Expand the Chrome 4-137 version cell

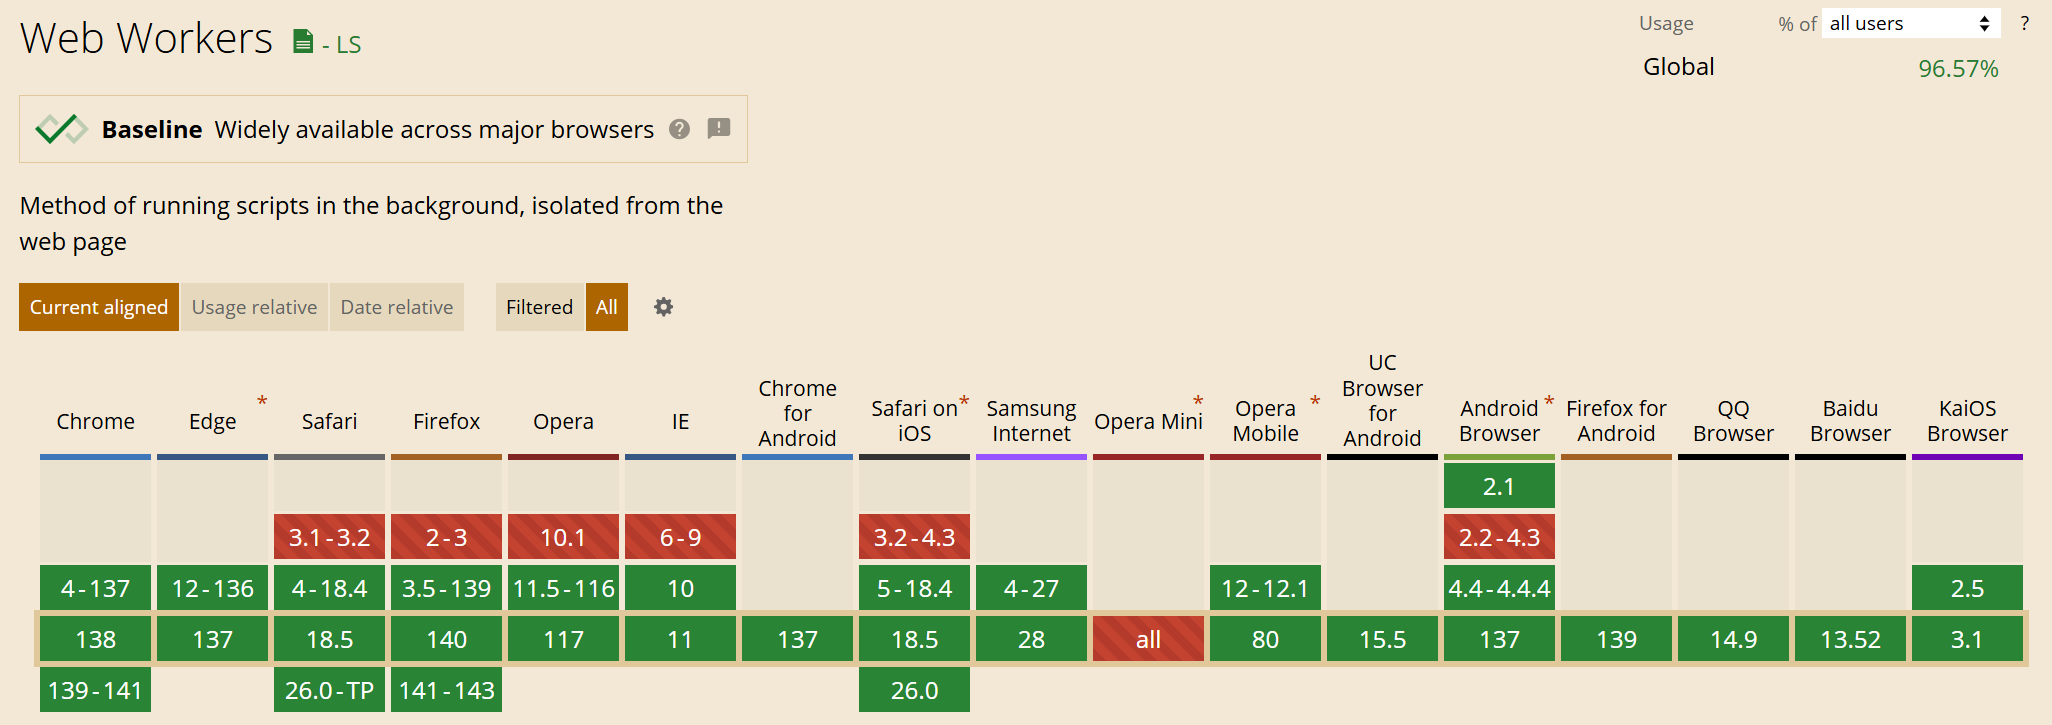click(95, 588)
